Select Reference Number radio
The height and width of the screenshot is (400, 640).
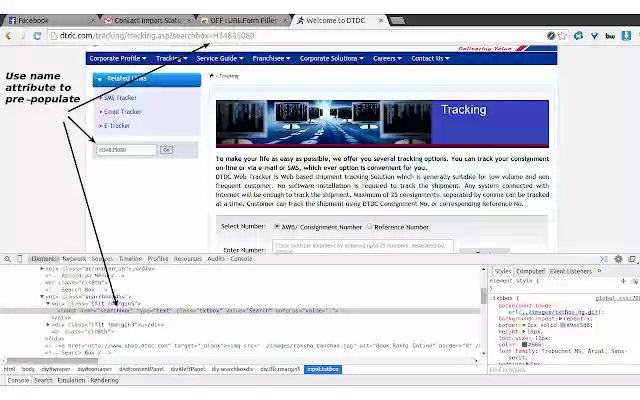[369, 226]
